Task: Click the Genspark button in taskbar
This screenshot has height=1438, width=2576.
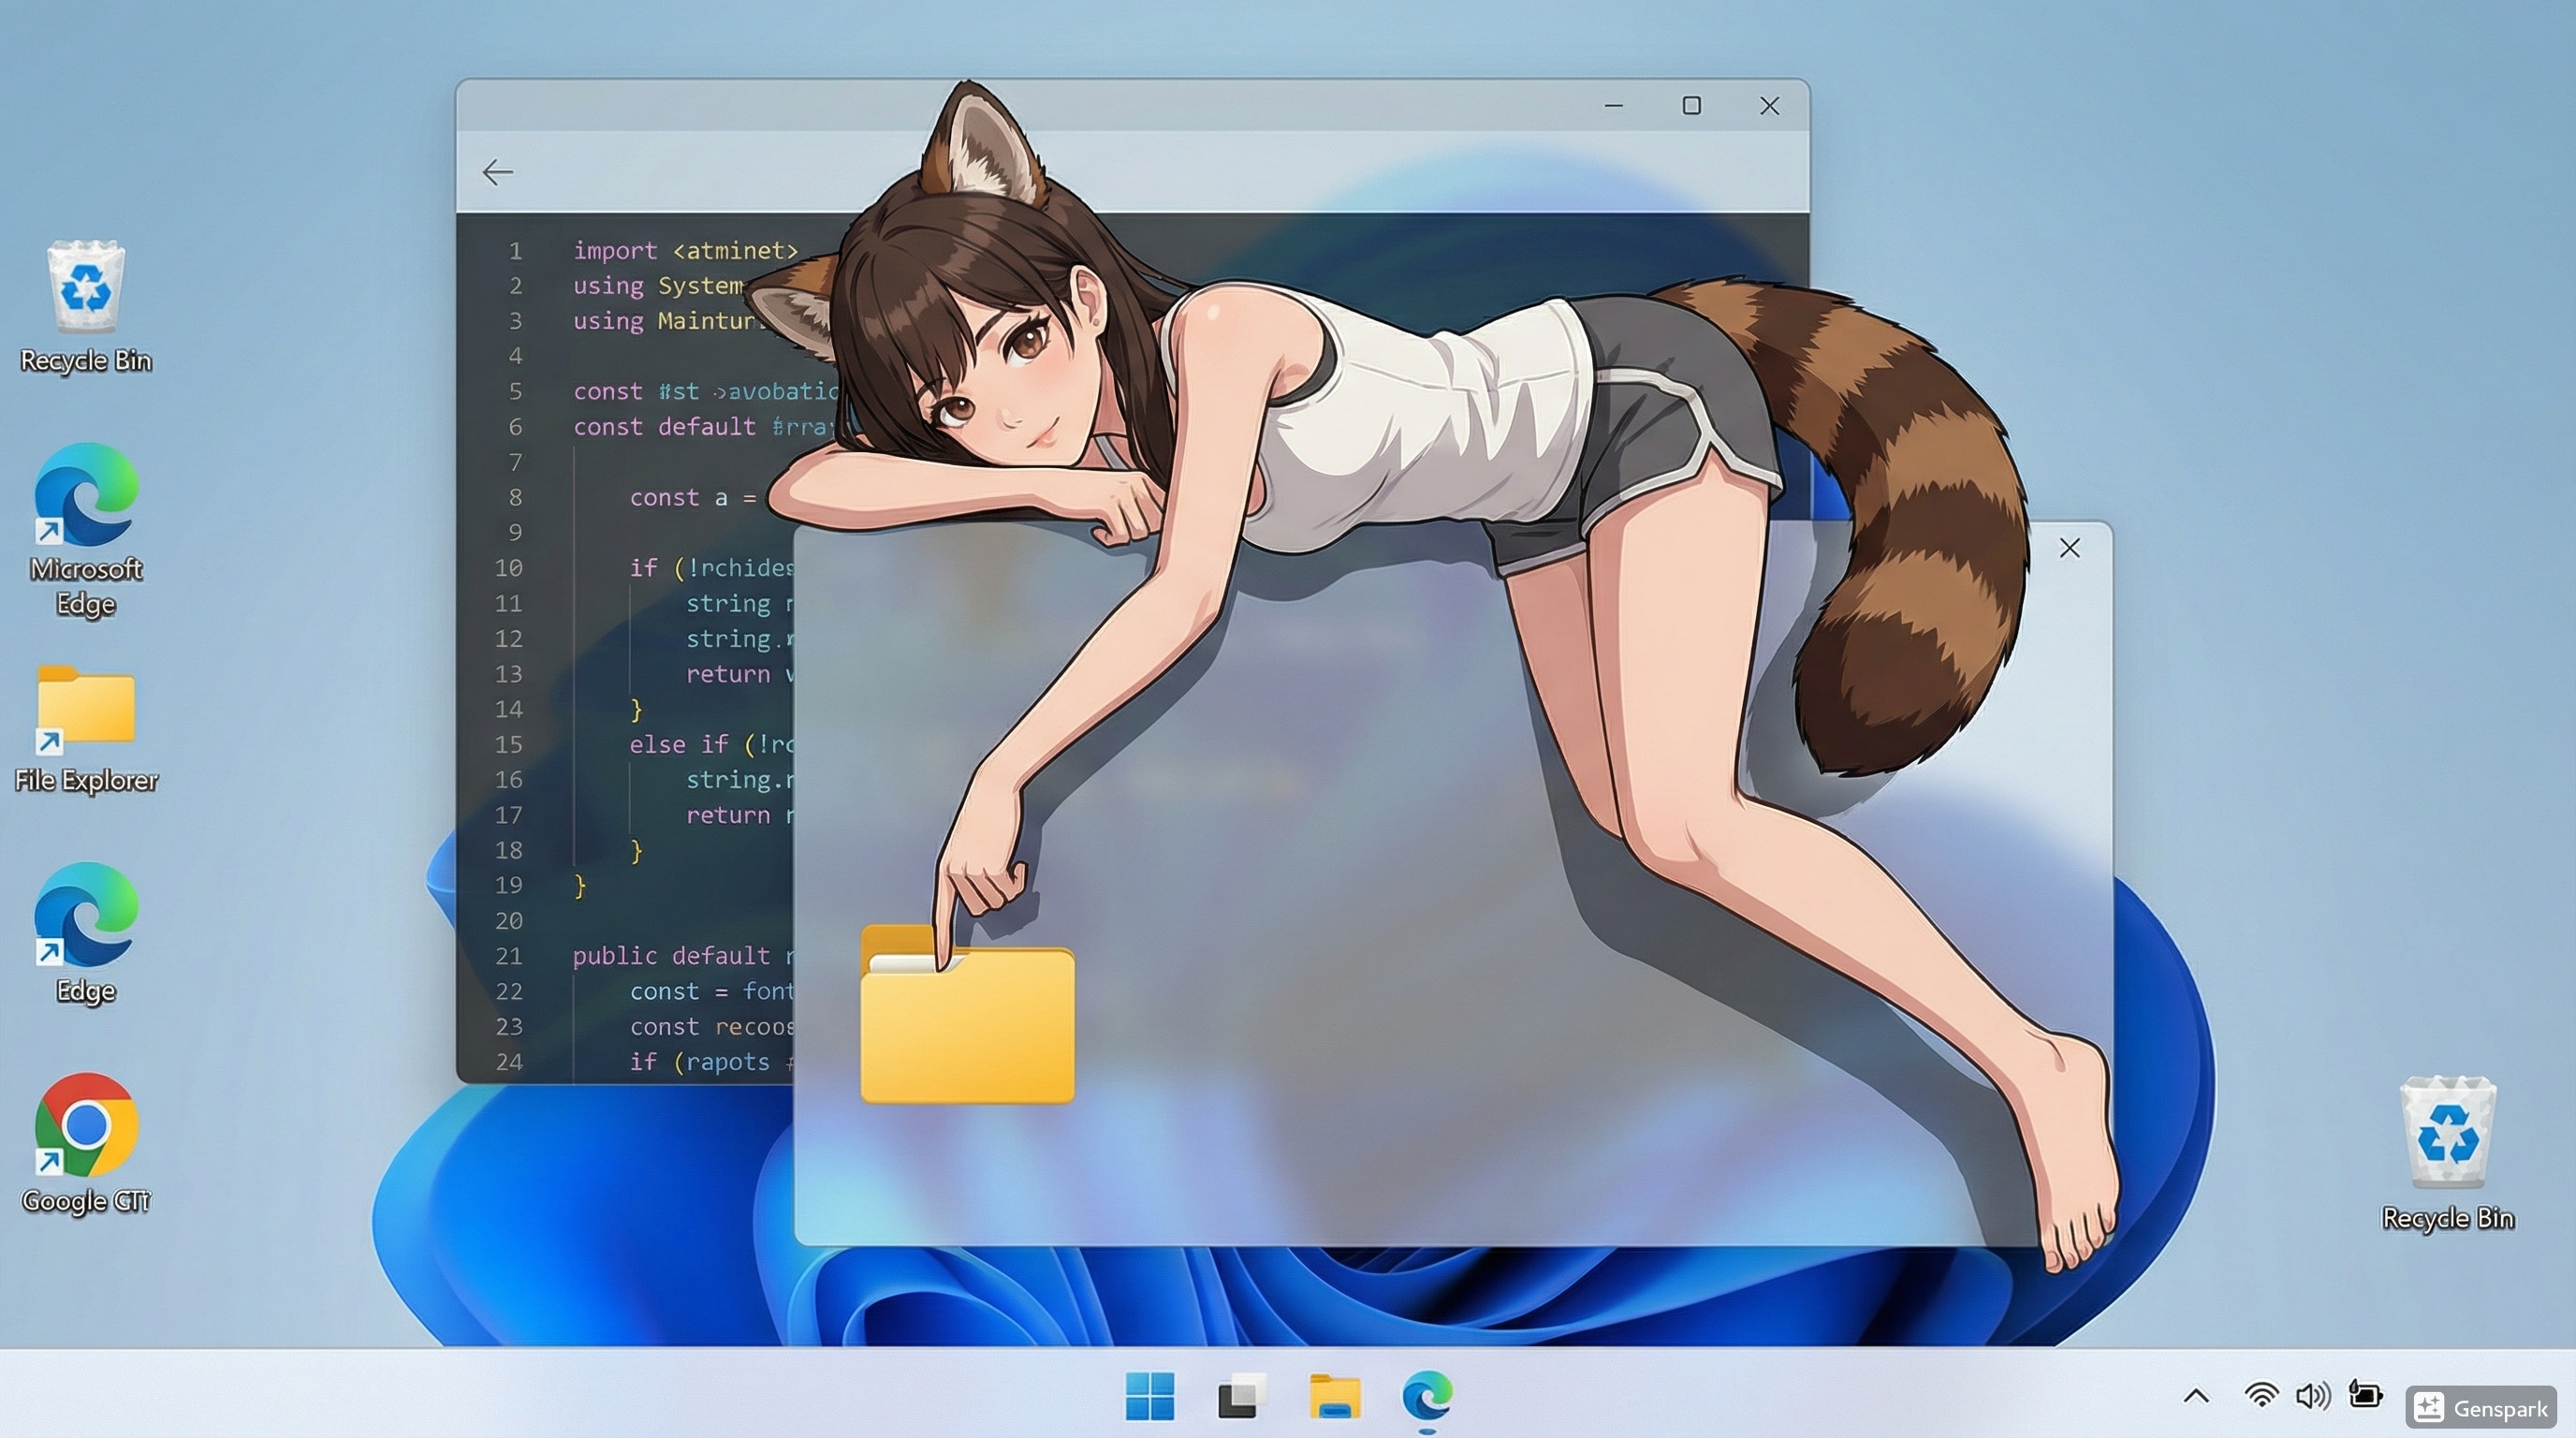Action: pyautogui.click(x=2482, y=1408)
